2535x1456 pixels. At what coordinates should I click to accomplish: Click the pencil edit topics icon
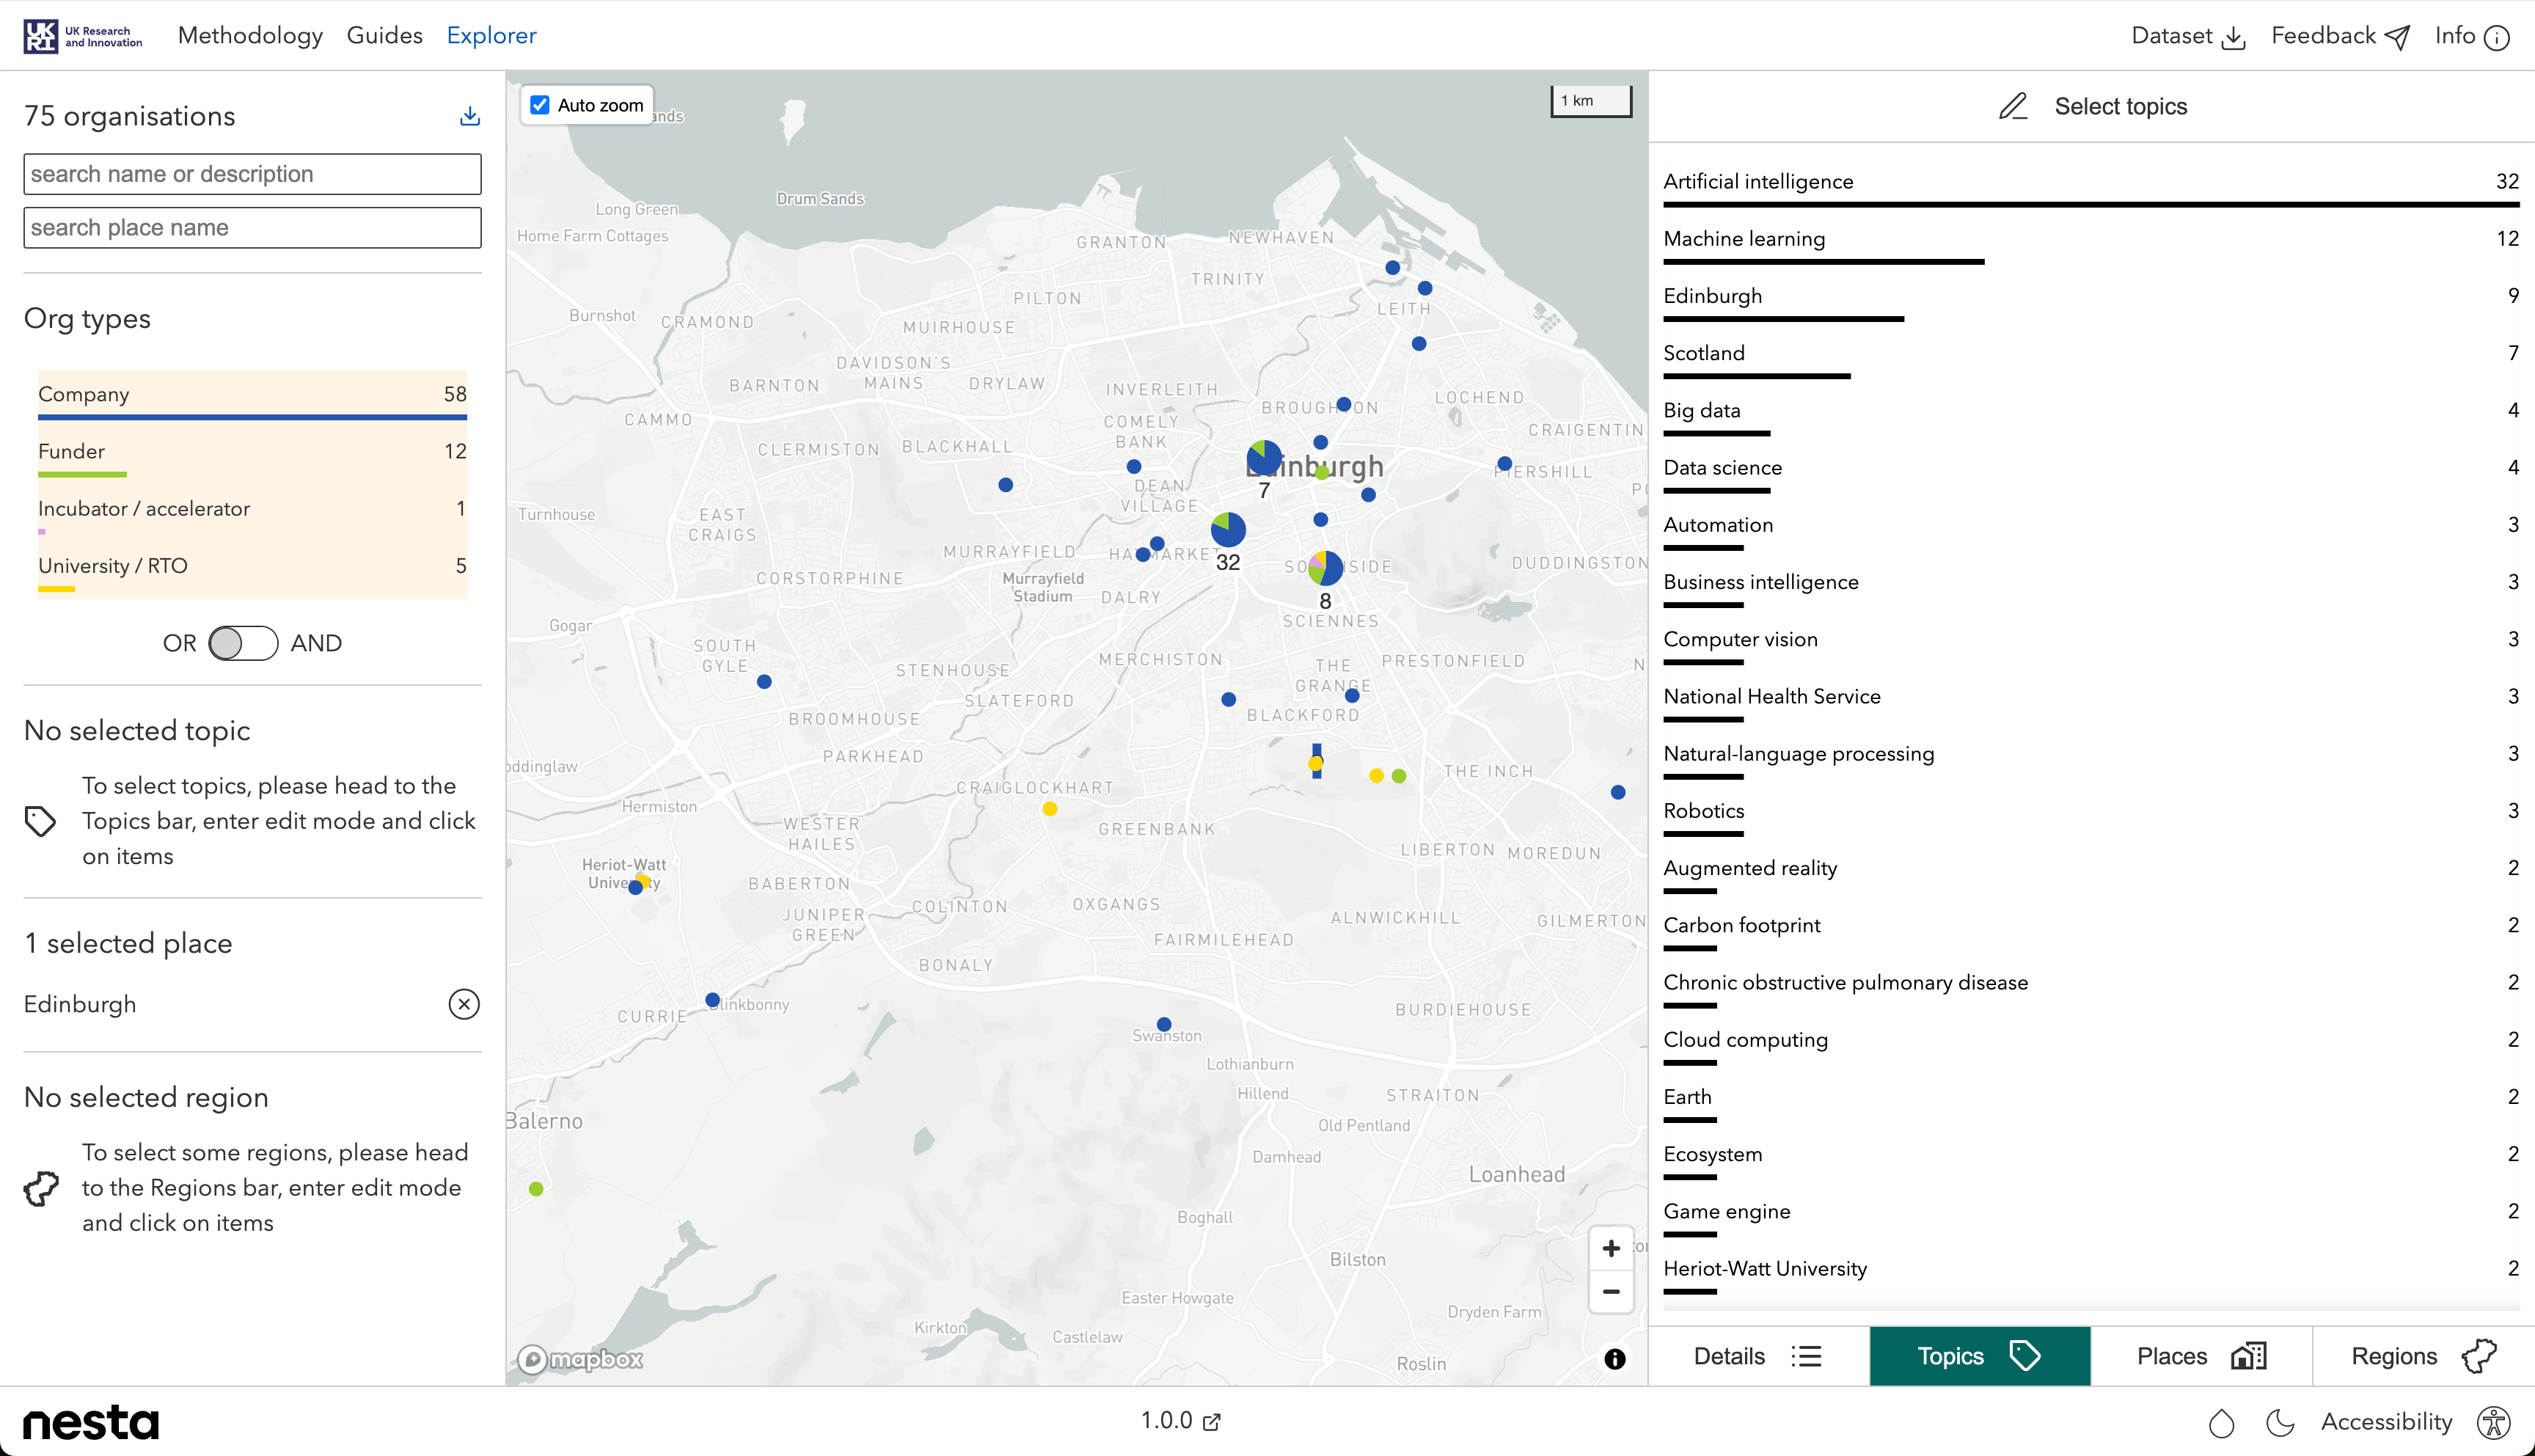[2013, 106]
